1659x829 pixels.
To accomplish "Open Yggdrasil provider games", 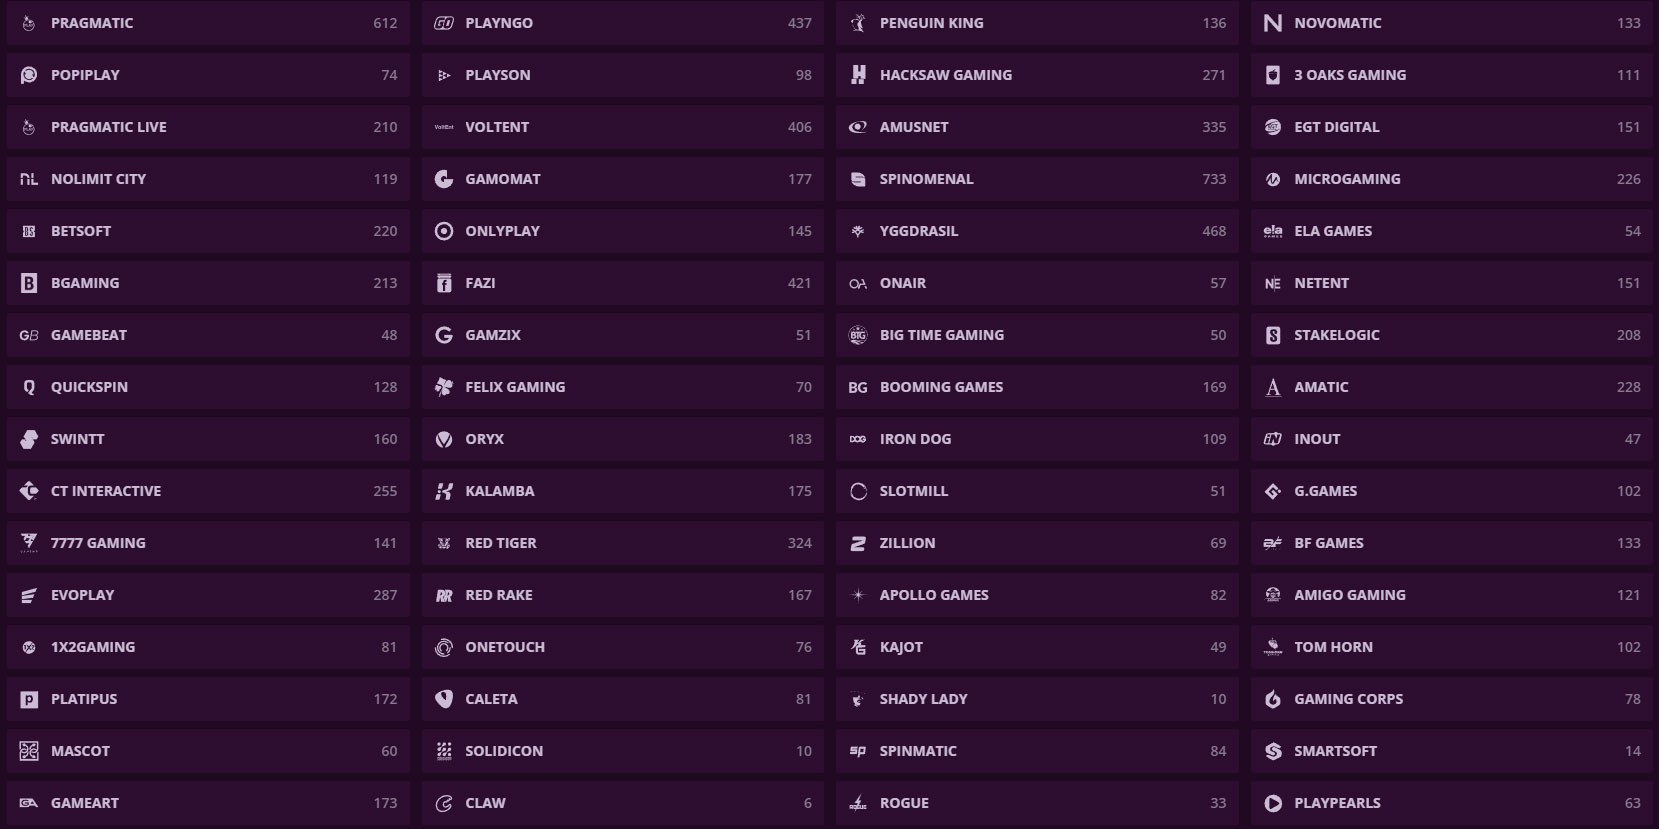I will coord(1037,231).
